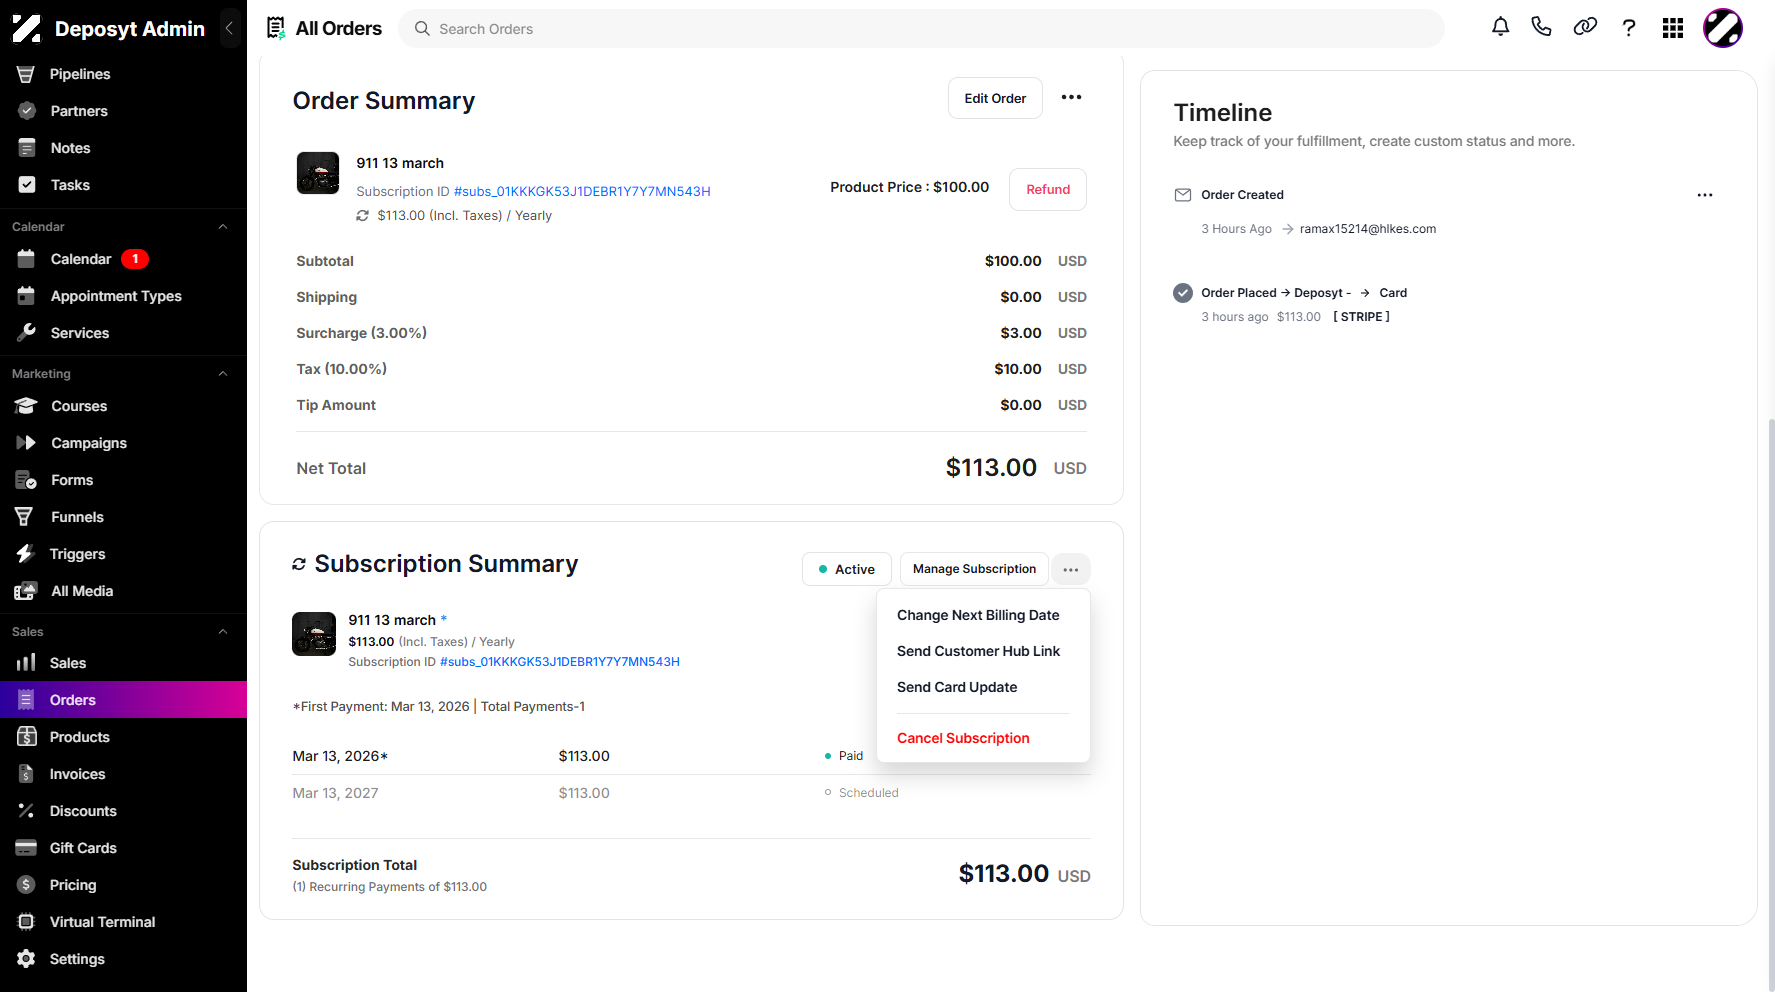Screen dimensions: 1775x992
Task: Toggle Subscription Summary three-dot menu
Action: tap(1070, 569)
